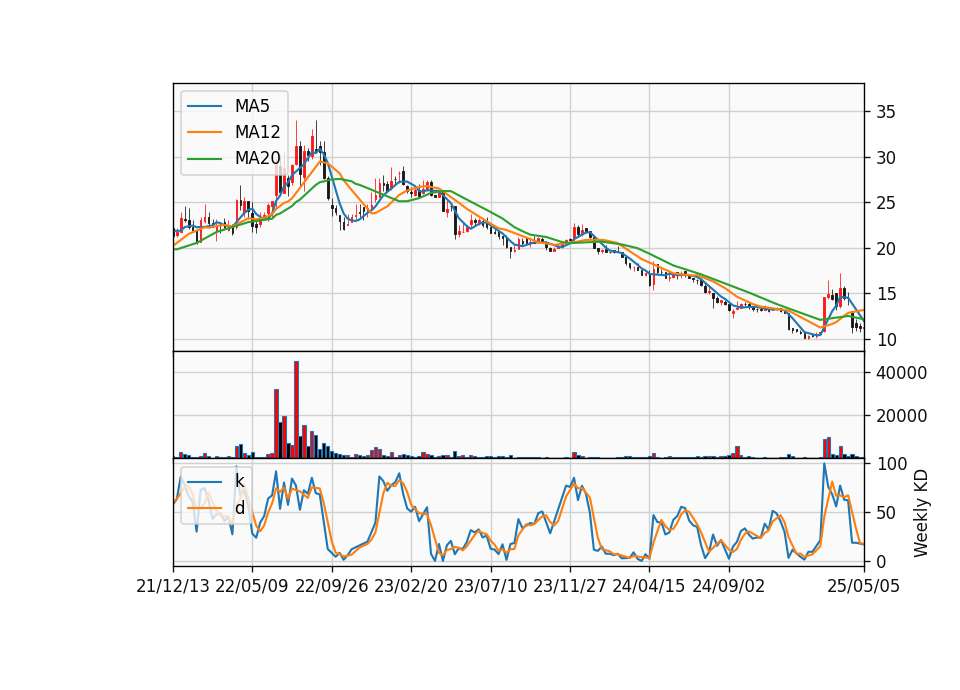The image size is (960, 690).
Task: Click the tallest volume bar
Action: [x=296, y=410]
